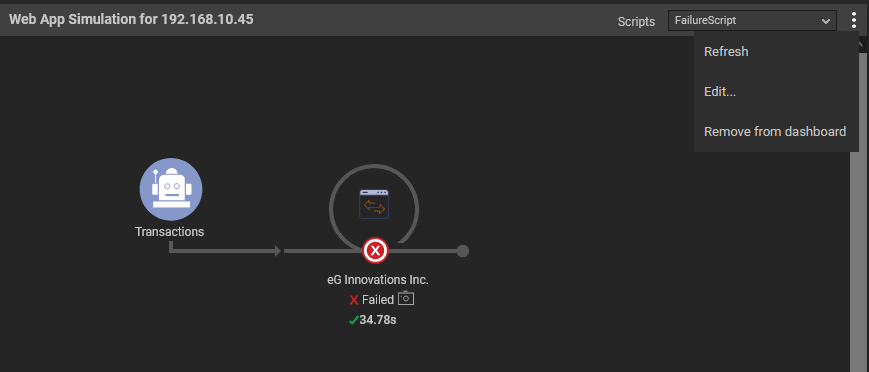Viewport: 869px width, 372px height.
Task: Click the gray end node dot
Action: (x=463, y=251)
